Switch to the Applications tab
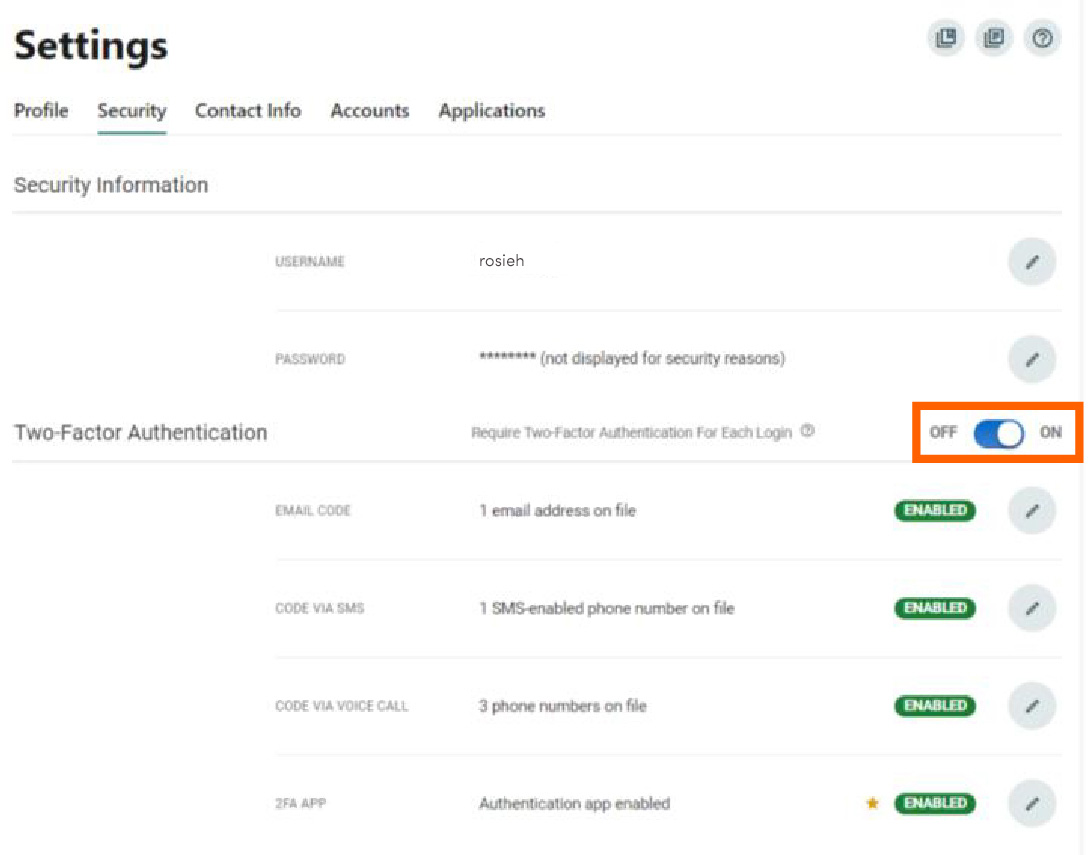The width and height of the screenshot is (1092, 855). coord(491,111)
